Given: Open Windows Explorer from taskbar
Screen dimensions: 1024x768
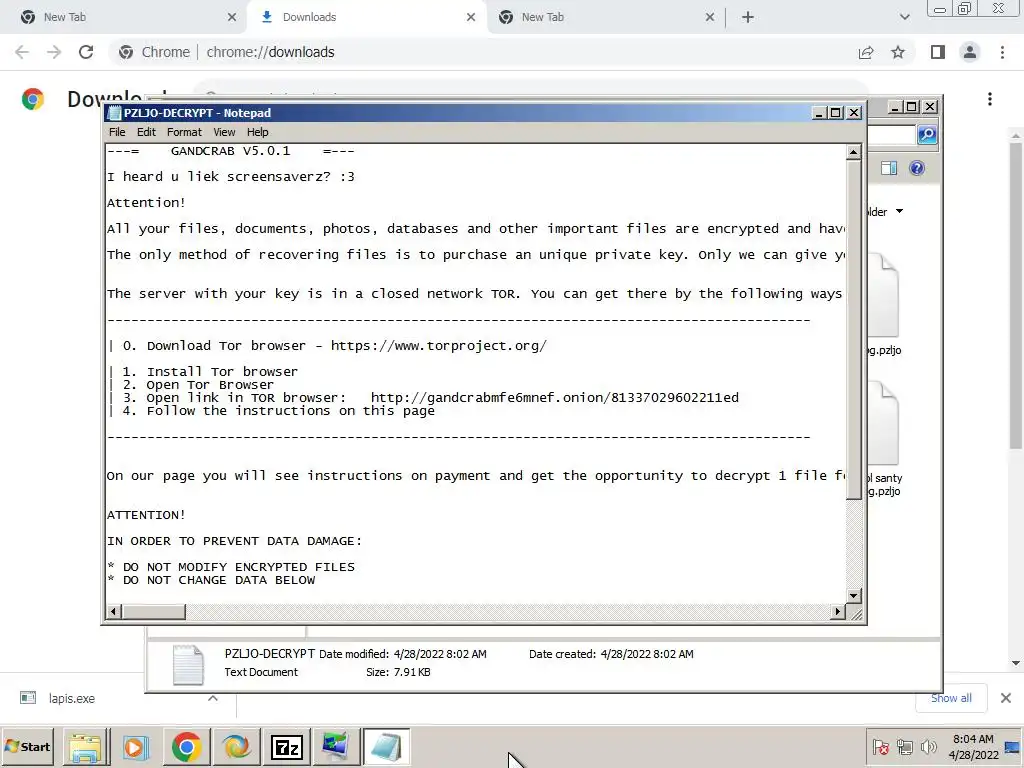Looking at the screenshot, I should 86,747.
